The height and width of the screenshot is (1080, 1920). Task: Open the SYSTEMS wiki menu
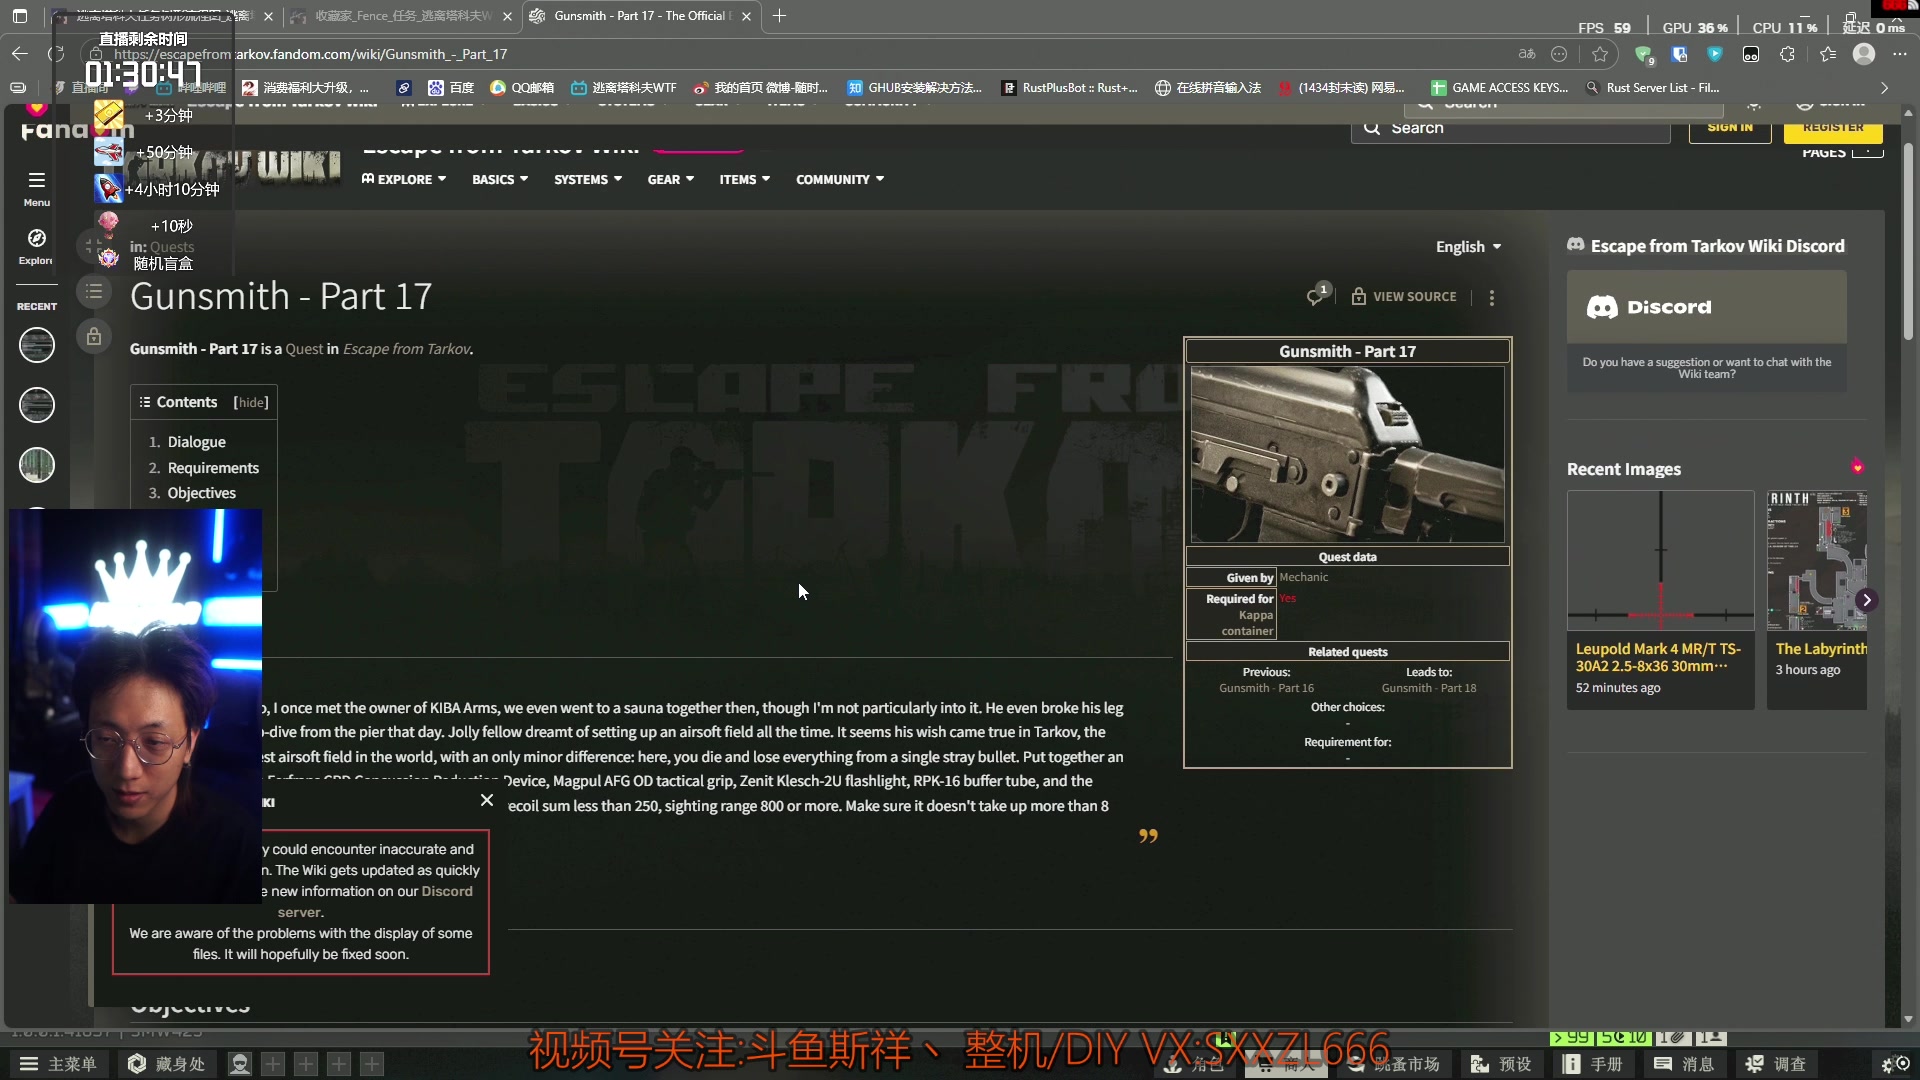[x=588, y=179]
